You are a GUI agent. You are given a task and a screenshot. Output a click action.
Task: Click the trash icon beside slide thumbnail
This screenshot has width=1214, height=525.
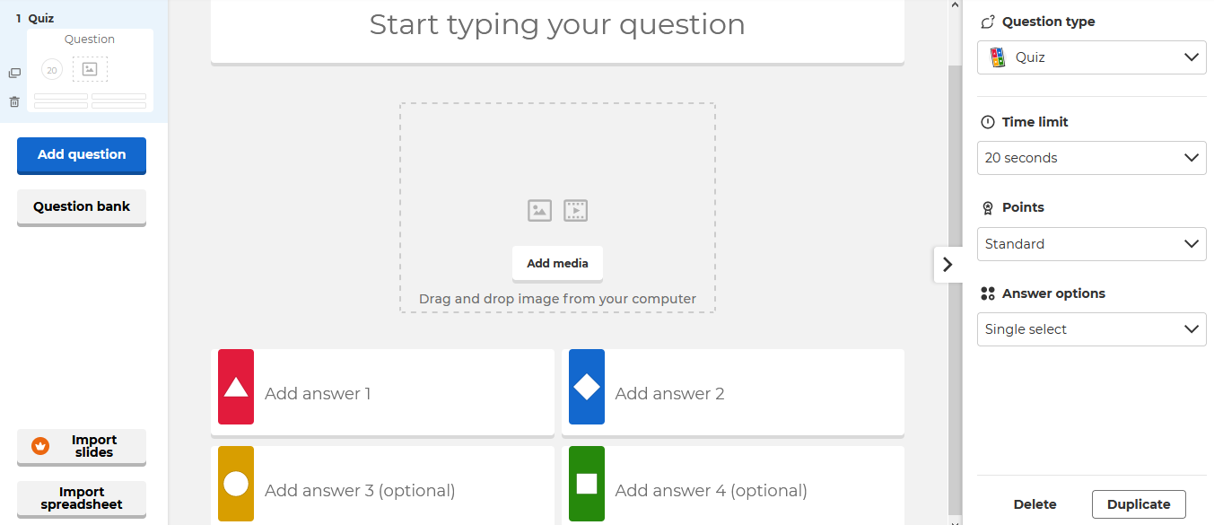click(14, 102)
